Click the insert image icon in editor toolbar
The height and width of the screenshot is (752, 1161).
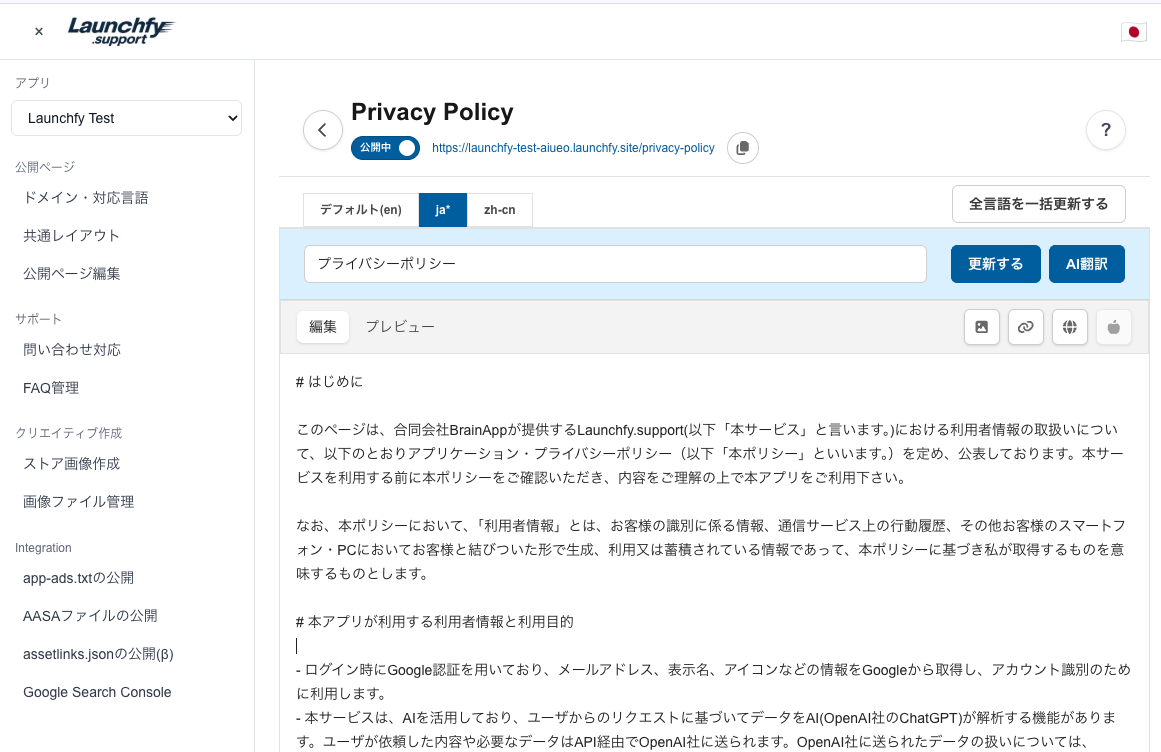[981, 327]
